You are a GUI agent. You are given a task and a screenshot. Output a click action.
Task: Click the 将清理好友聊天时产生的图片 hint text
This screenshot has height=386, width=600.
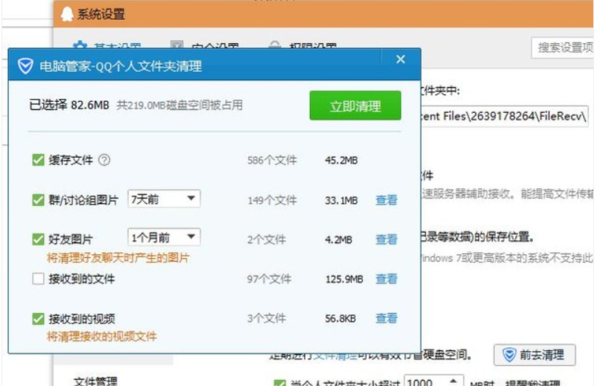point(118,258)
